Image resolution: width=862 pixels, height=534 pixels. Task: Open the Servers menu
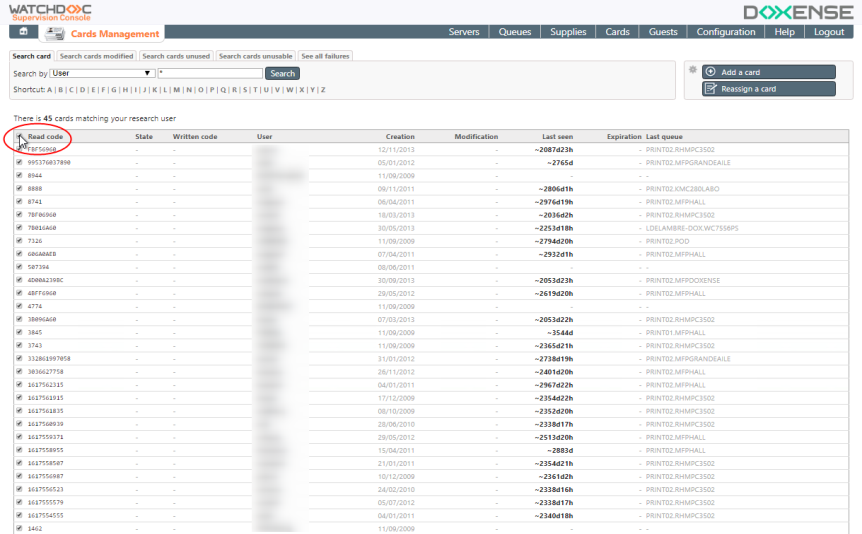[x=464, y=32]
